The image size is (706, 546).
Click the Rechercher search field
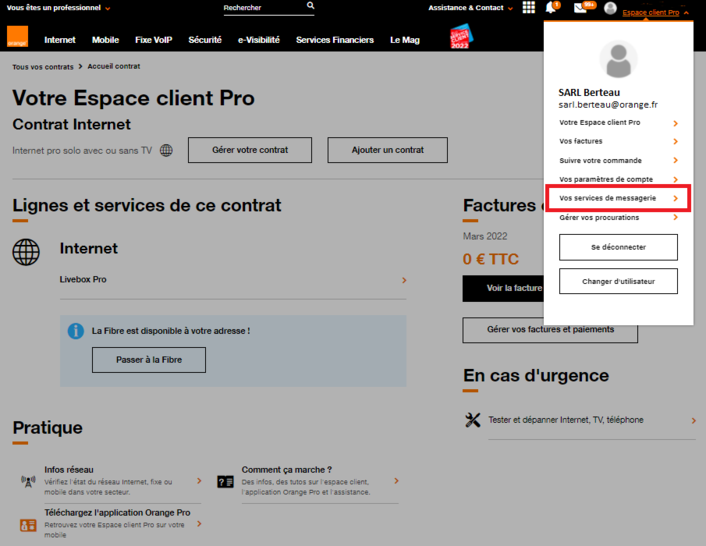(269, 8)
